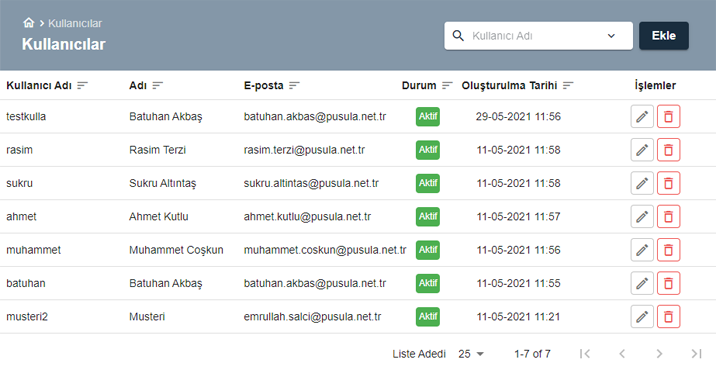Go to home via breadcrumb house icon
This screenshot has width=716, height=372.
point(29,23)
